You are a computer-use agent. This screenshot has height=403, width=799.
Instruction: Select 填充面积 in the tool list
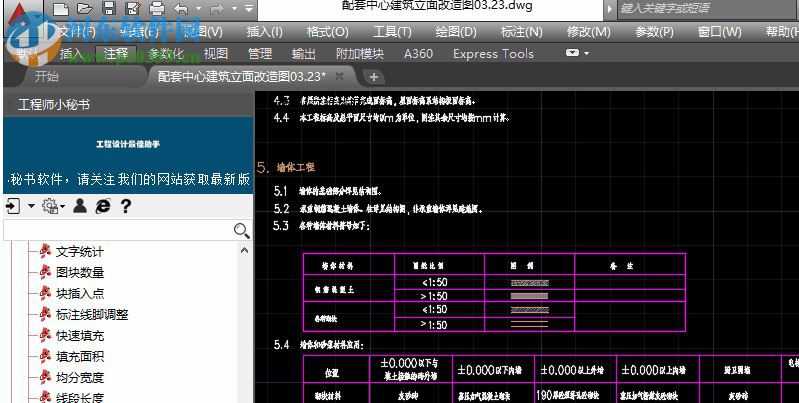coord(79,357)
